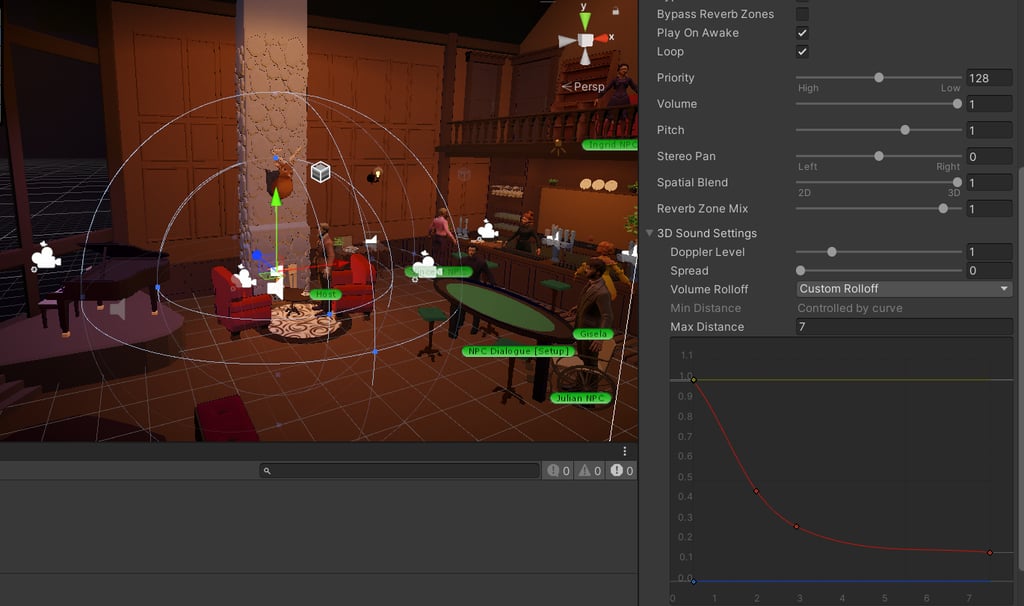The height and width of the screenshot is (606, 1024).
Task: Open the console panel three-dot menu
Action: (x=625, y=451)
